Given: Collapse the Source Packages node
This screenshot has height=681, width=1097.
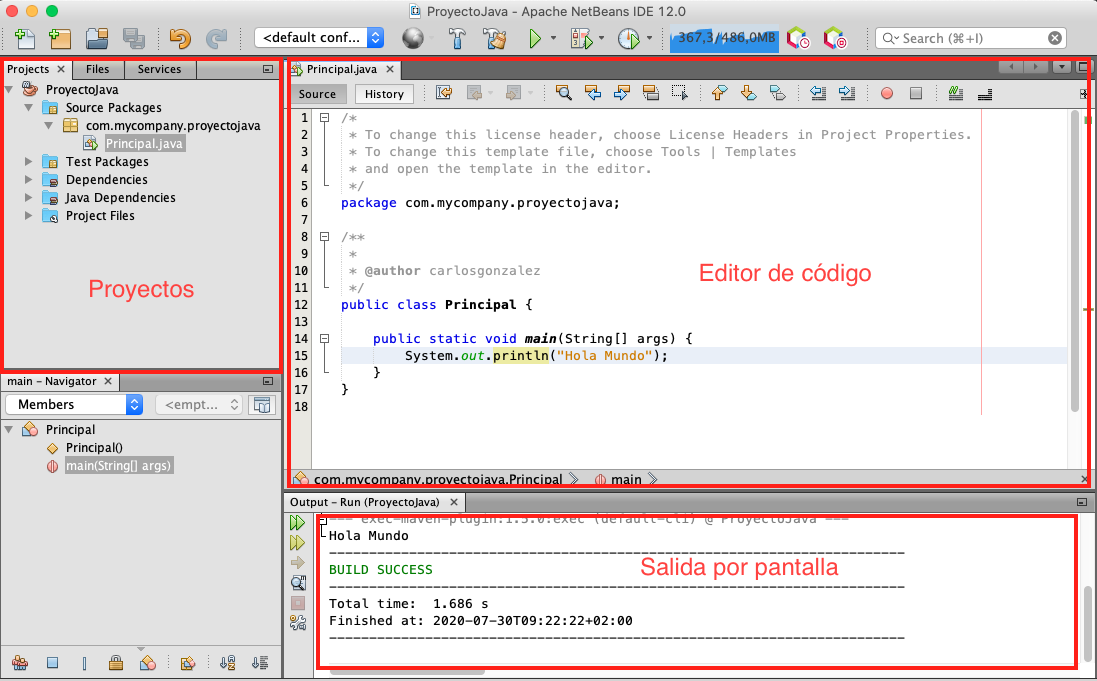Looking at the screenshot, I should click(x=29, y=108).
